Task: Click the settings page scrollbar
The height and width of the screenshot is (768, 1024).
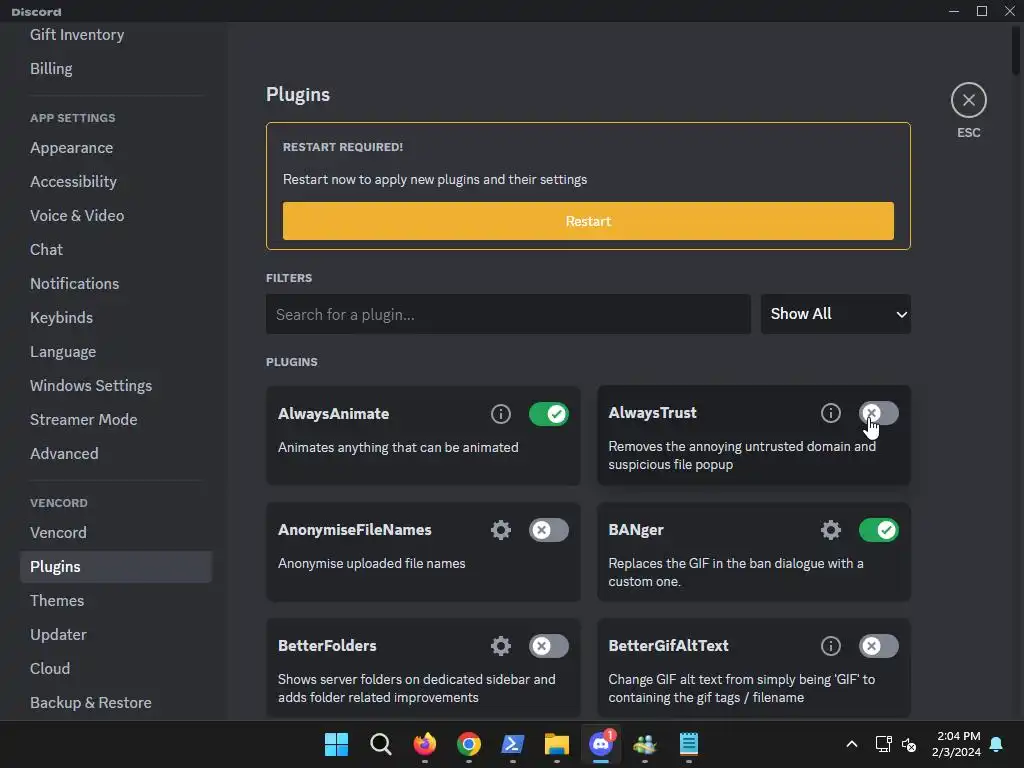Action: 1016,50
